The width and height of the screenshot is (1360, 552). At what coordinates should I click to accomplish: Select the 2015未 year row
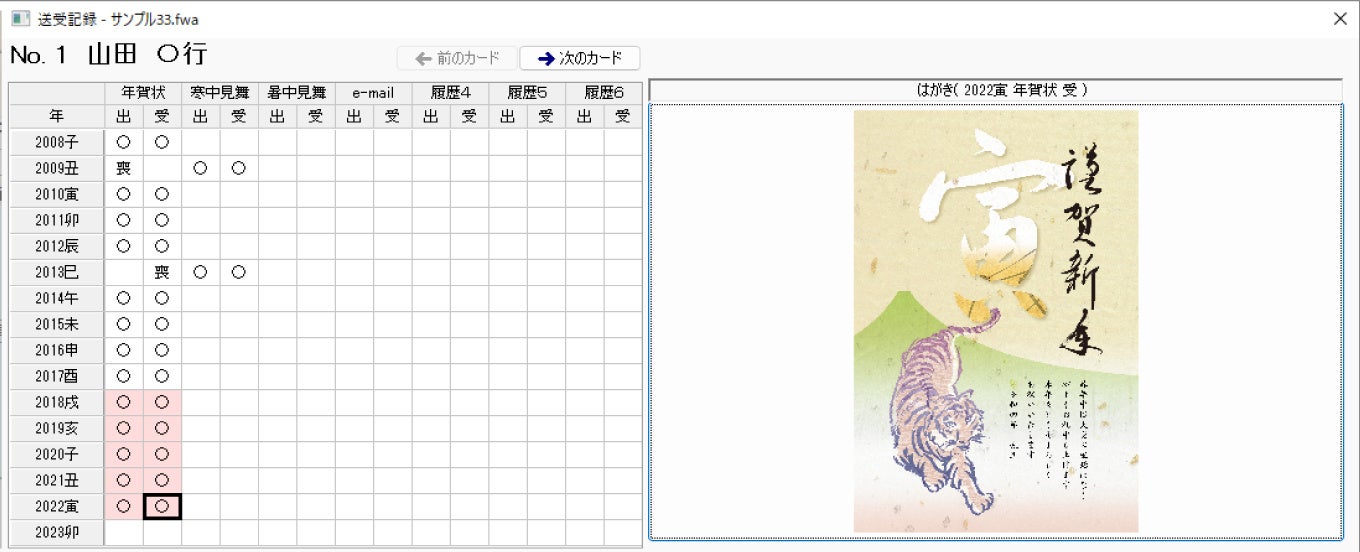point(57,324)
